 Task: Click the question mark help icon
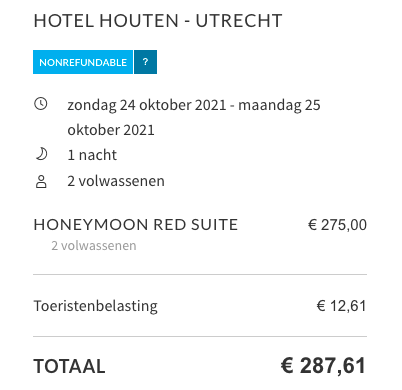click(x=145, y=62)
